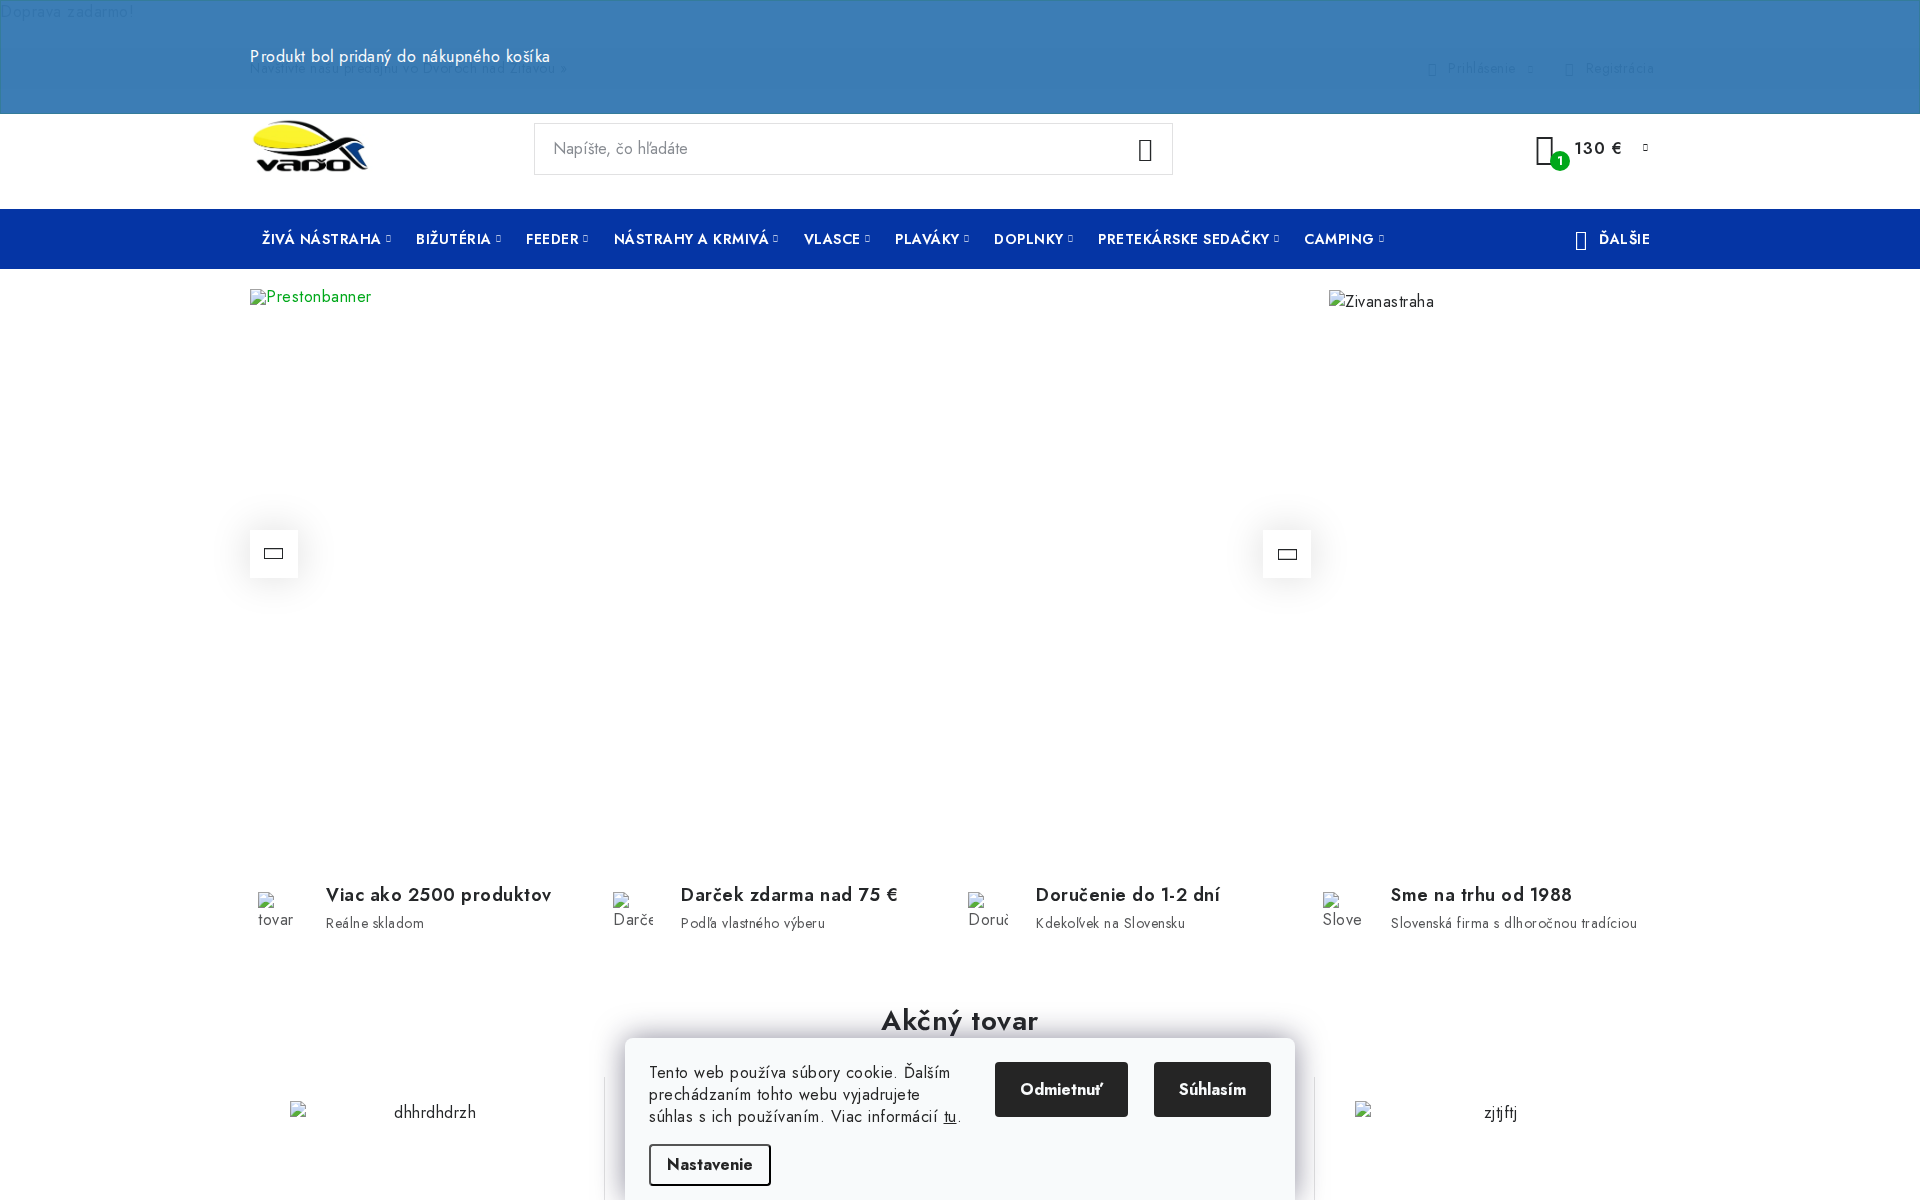Viewport: 1920px width, 1200px height.
Task: Expand the cart total dropdown arrow
Action: 1645,148
